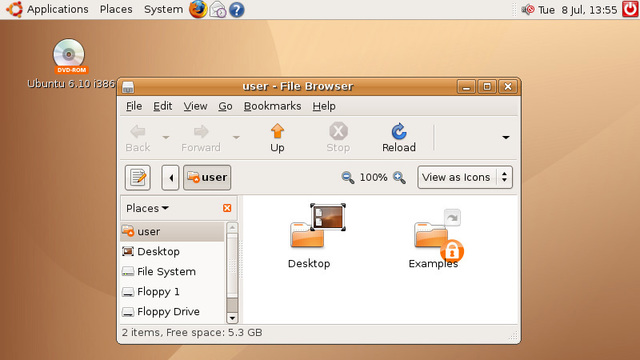The image size is (640, 360).
Task: Click the status text '2 items, Free space: 5.3 GB'
Action: pyautogui.click(x=192, y=333)
